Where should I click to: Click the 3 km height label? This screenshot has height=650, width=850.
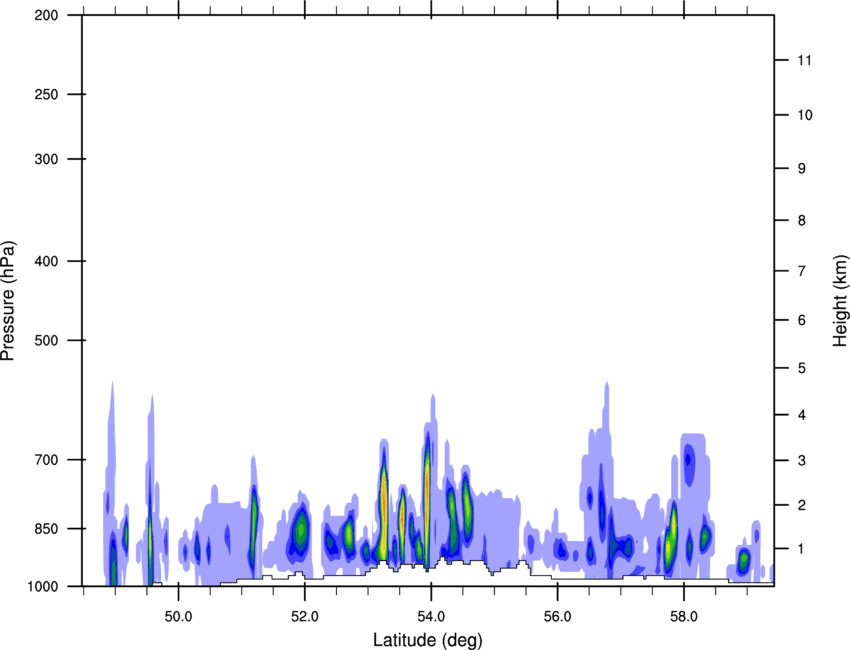pos(802,460)
